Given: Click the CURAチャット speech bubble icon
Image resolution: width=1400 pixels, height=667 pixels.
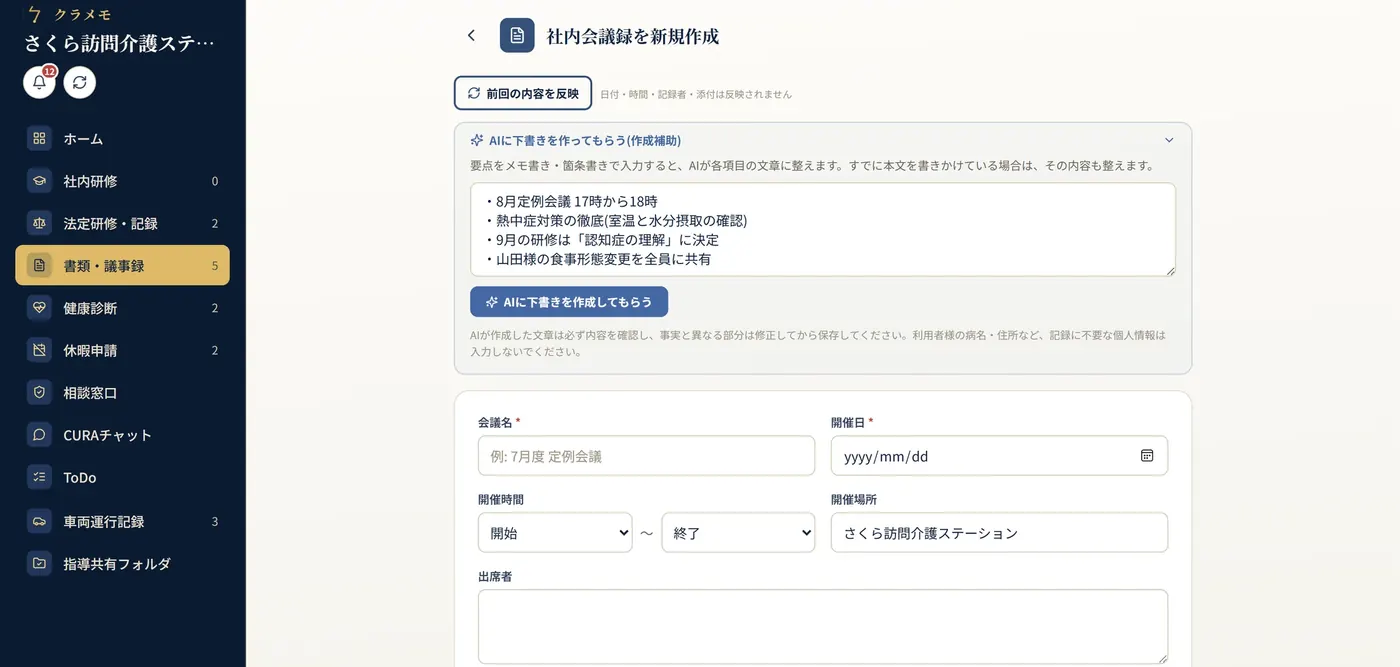Looking at the screenshot, I should pyautogui.click(x=39, y=435).
